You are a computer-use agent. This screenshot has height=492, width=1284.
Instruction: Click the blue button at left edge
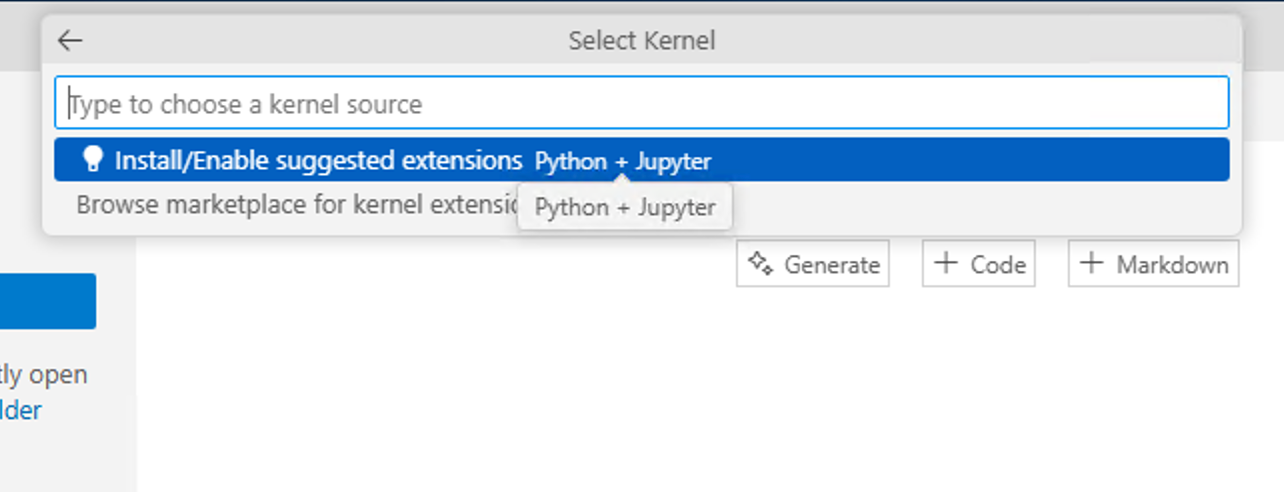47,301
